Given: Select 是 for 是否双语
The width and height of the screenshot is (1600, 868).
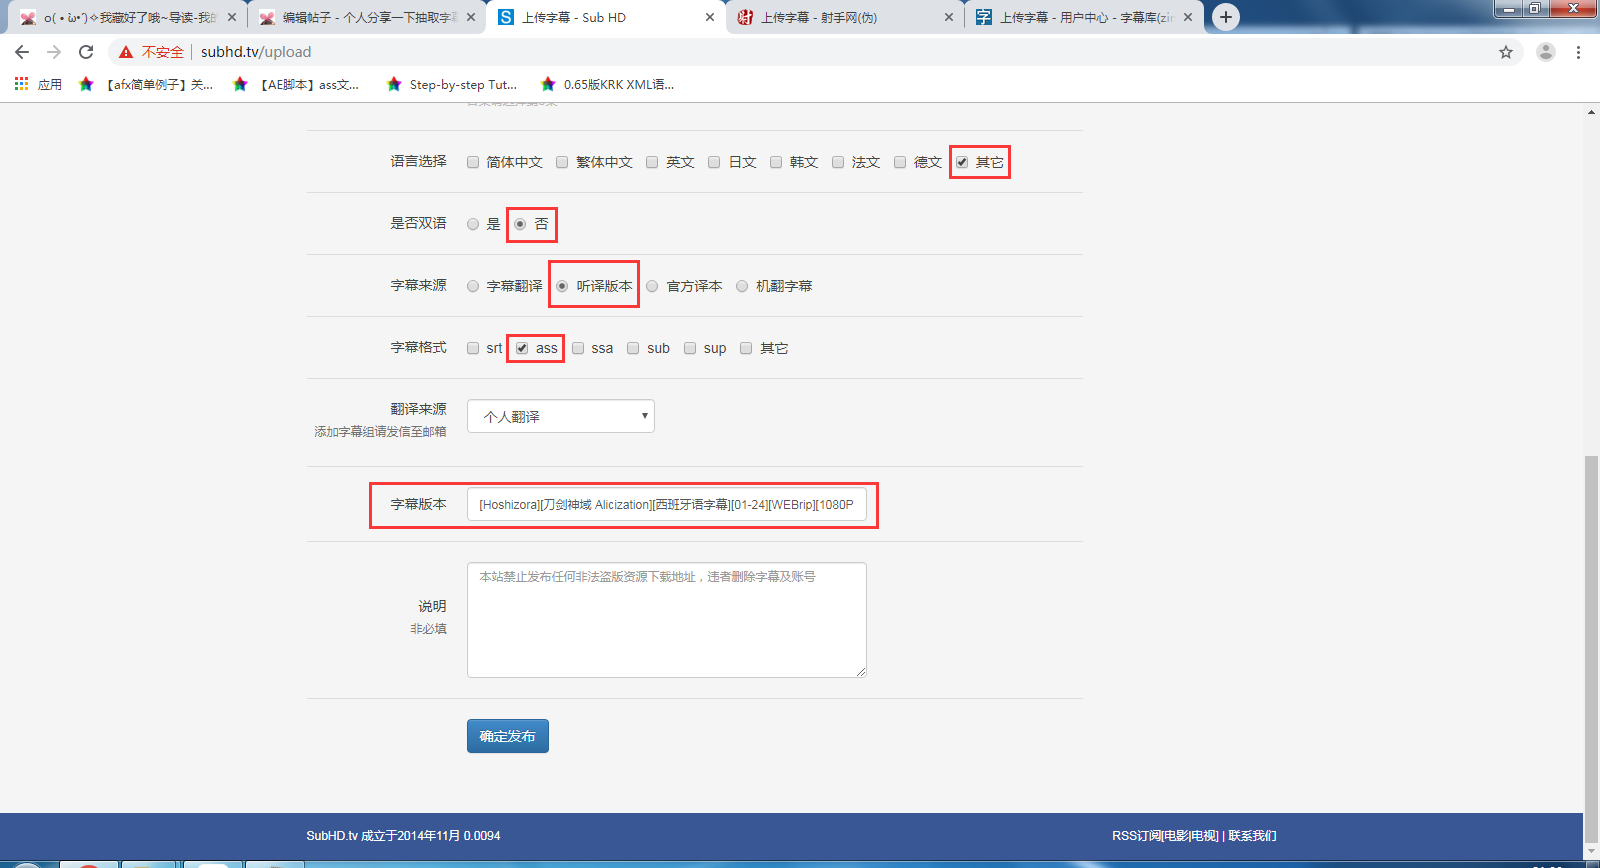Looking at the screenshot, I should pos(473,224).
